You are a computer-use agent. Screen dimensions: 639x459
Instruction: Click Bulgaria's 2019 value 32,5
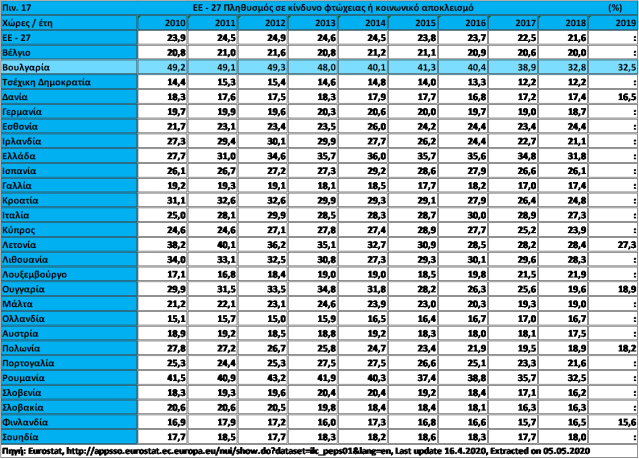point(618,66)
